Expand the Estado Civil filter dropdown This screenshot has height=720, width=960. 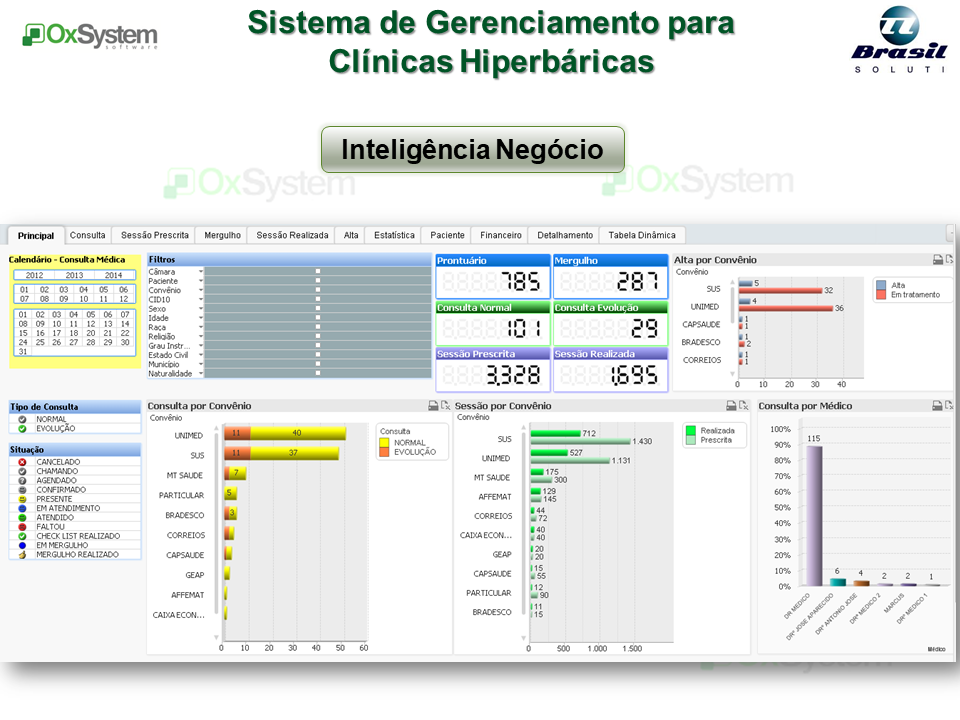(201, 354)
